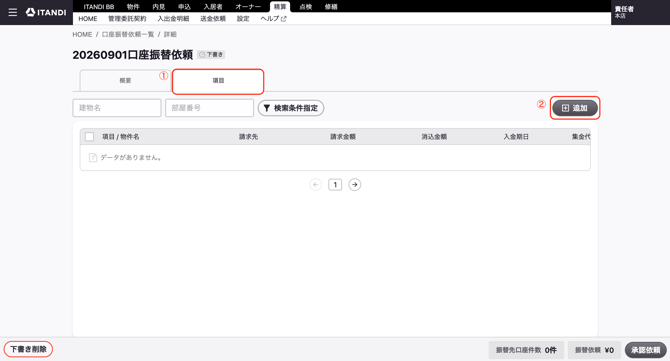Click the 項目 / 物件名 column header
Image resolution: width=670 pixels, height=361 pixels.
coord(120,137)
